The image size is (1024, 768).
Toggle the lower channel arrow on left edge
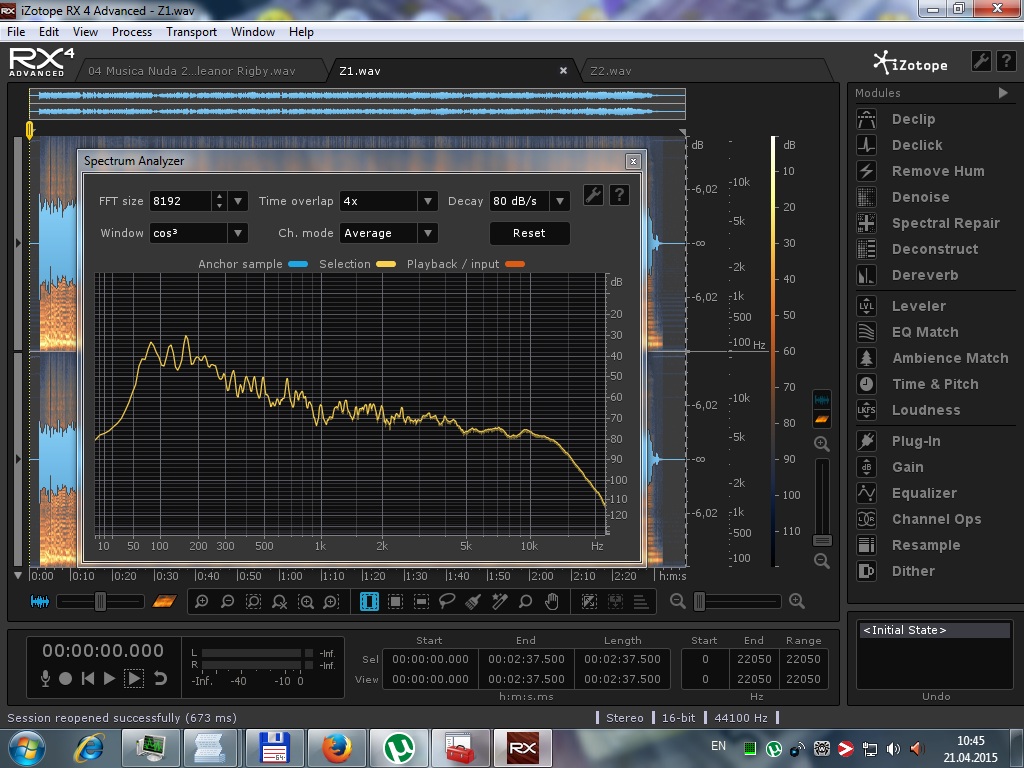[18, 459]
